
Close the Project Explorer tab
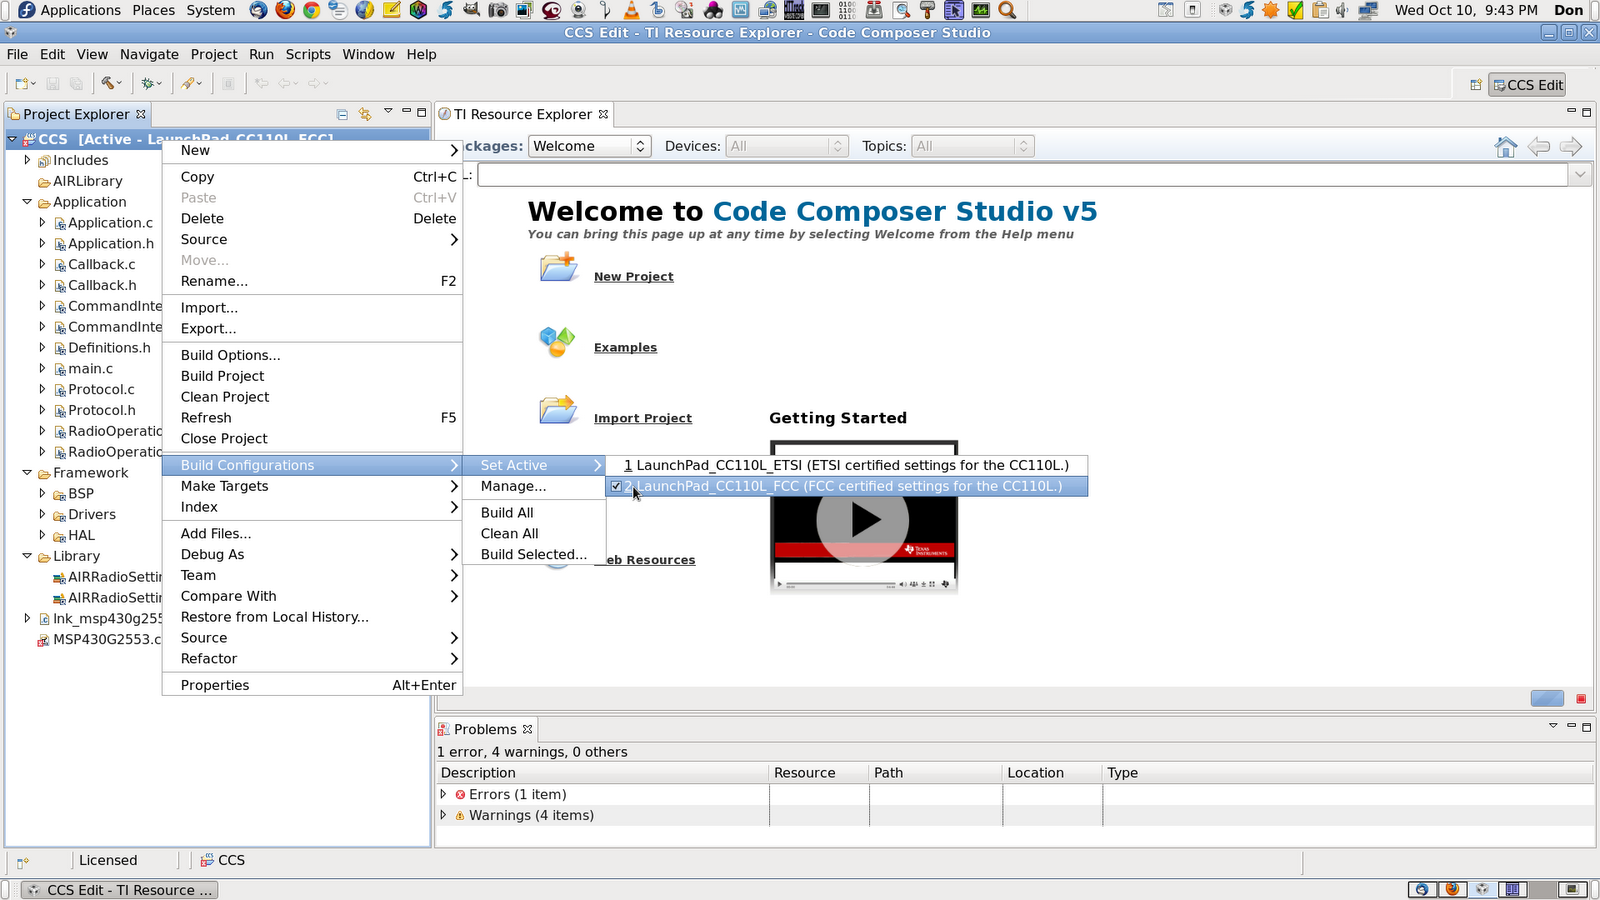pyautogui.click(x=141, y=114)
